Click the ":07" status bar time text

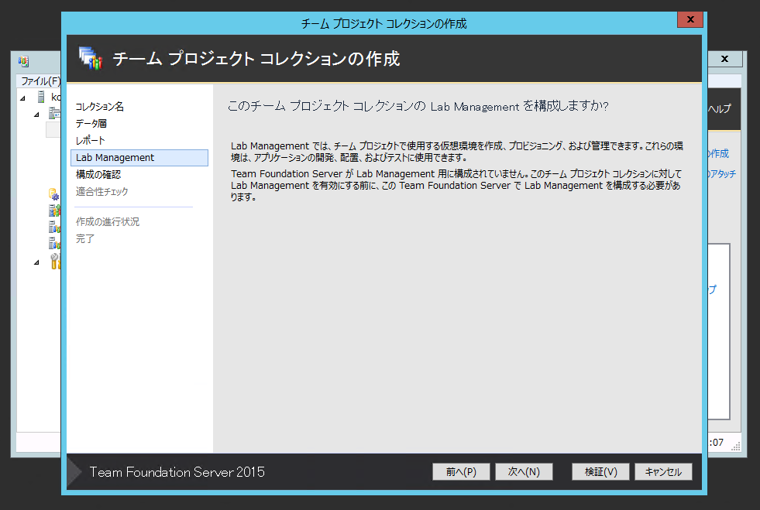(x=716, y=442)
